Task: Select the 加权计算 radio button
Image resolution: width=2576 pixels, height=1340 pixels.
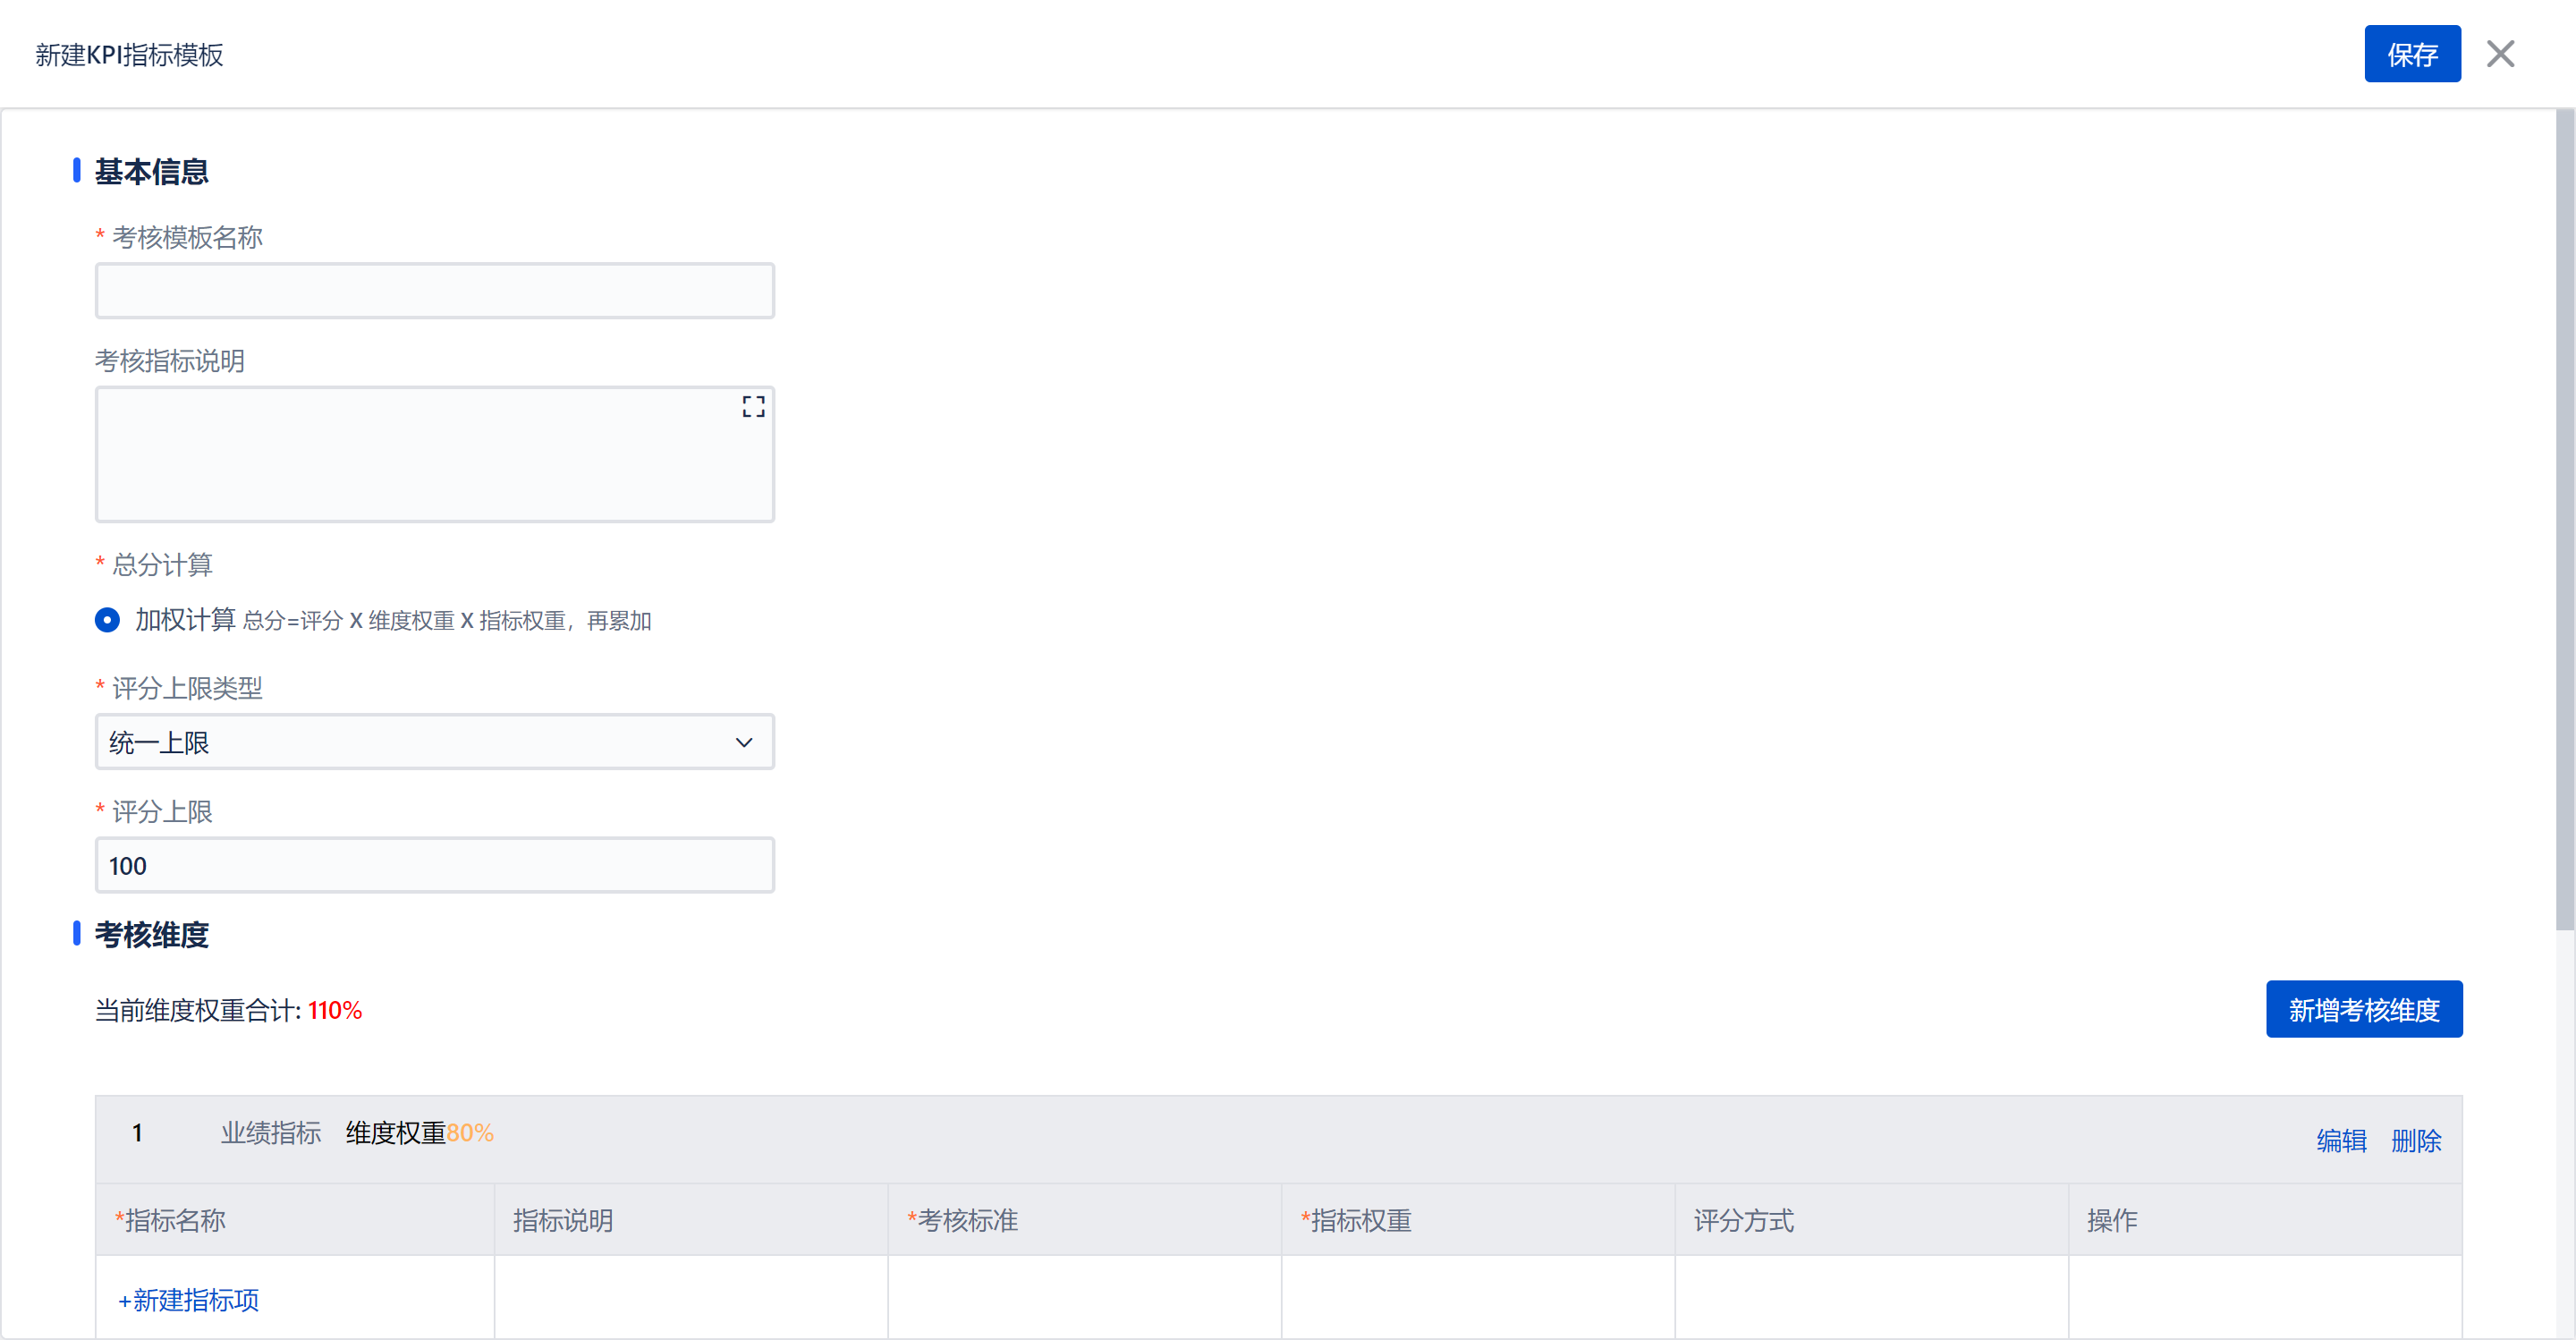Action: 107,620
